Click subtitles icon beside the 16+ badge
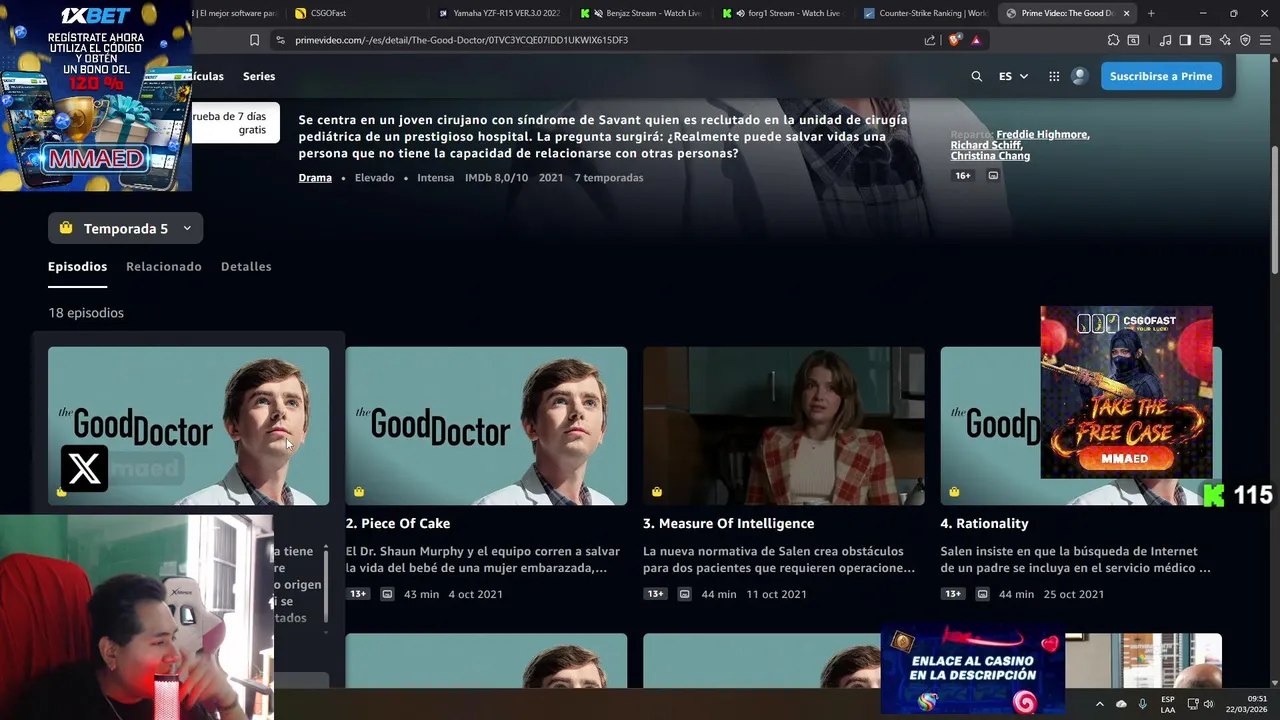The image size is (1280, 720). coord(993,175)
